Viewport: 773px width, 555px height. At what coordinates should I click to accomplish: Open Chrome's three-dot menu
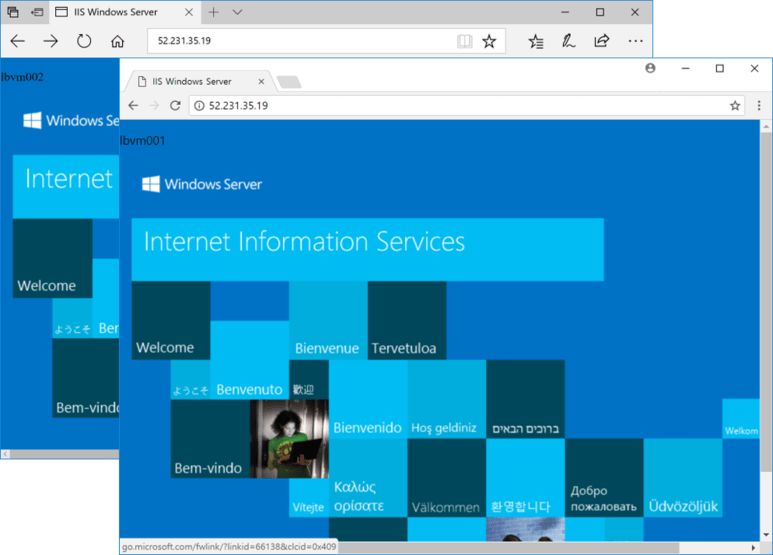pos(756,105)
